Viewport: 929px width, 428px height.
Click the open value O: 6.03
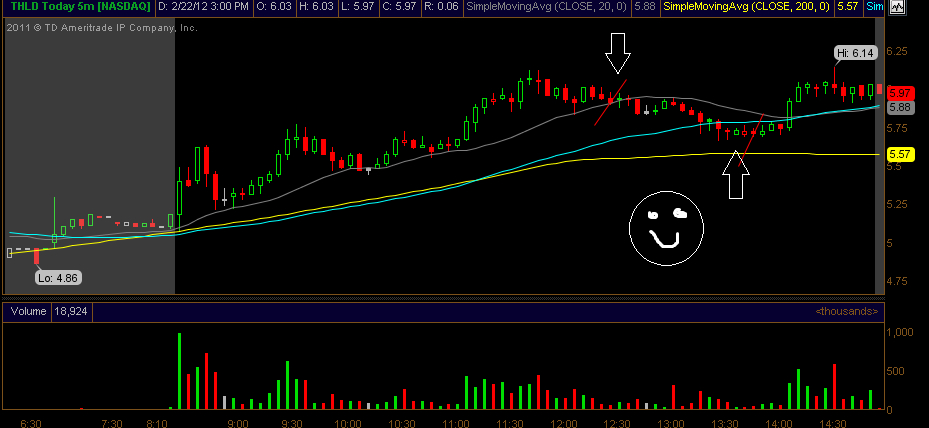(273, 7)
